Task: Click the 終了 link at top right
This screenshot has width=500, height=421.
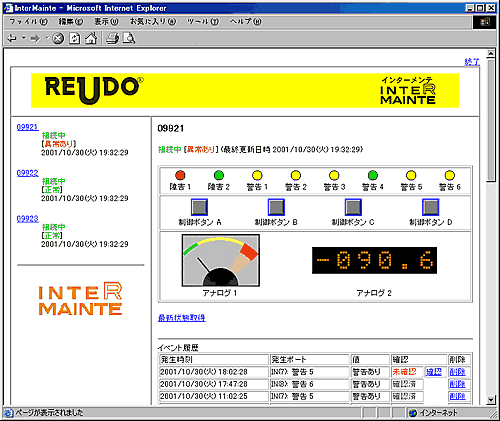Action: pyautogui.click(x=472, y=62)
